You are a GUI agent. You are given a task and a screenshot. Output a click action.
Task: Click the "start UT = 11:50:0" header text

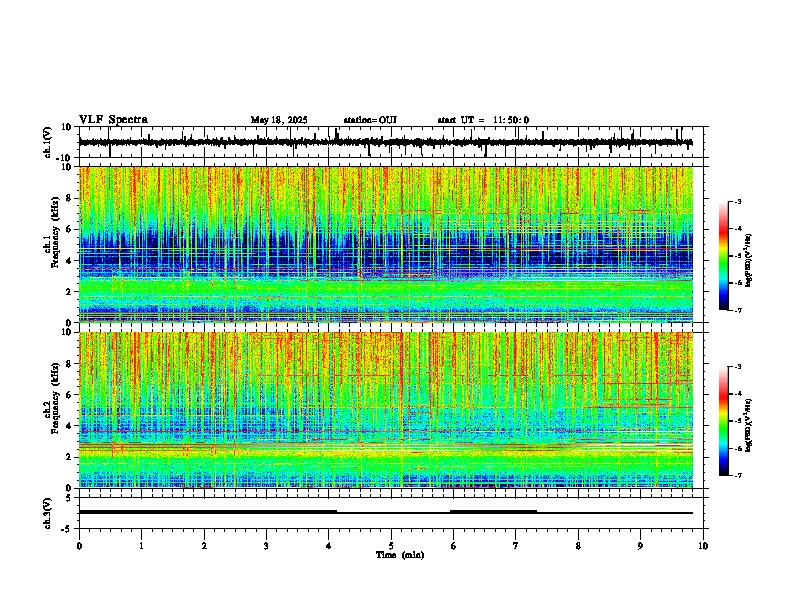tap(483, 120)
